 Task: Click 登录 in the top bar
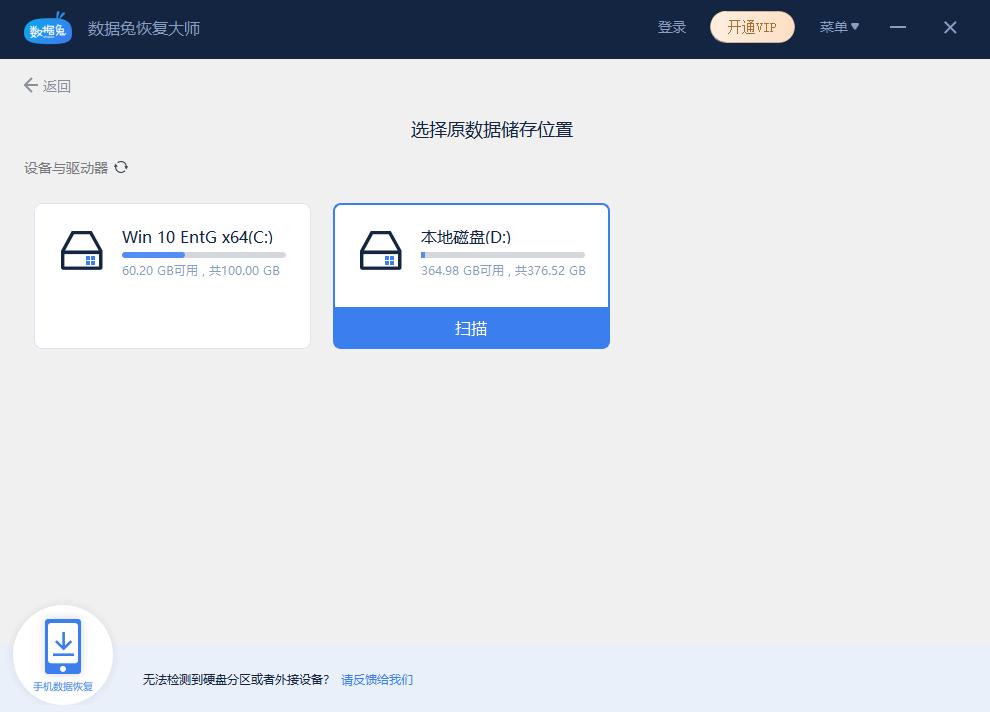672,27
